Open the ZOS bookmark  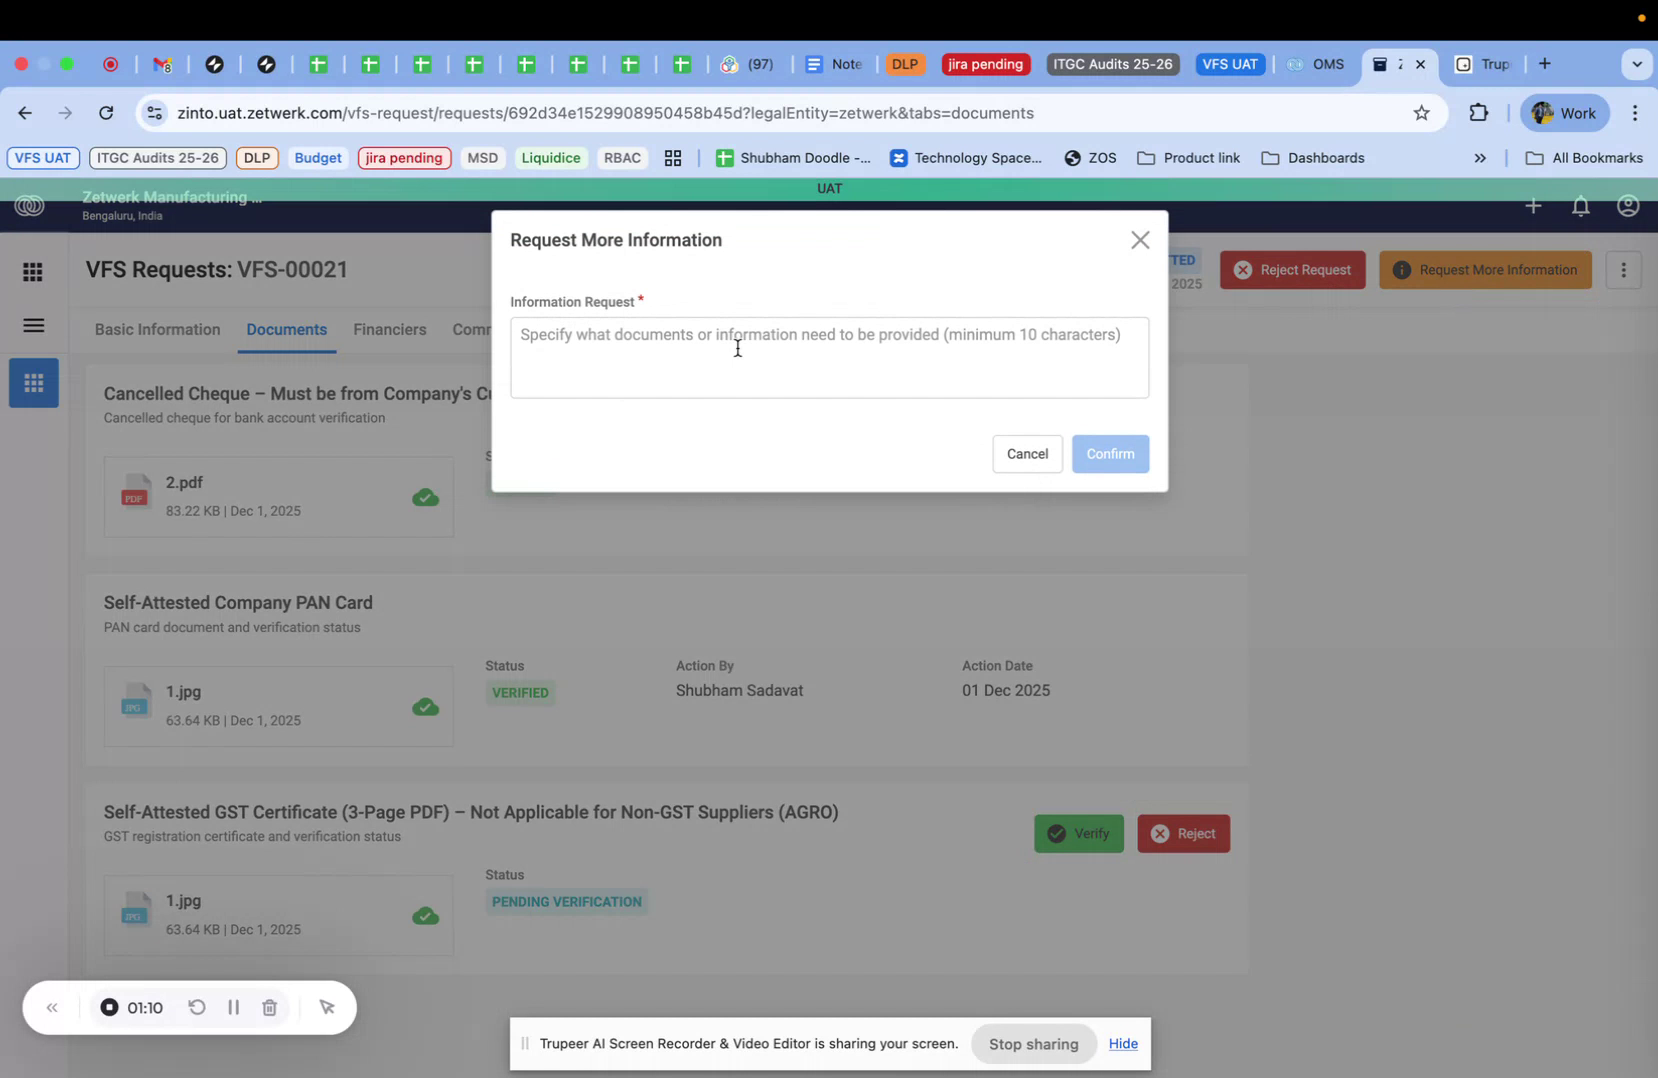click(x=1090, y=158)
